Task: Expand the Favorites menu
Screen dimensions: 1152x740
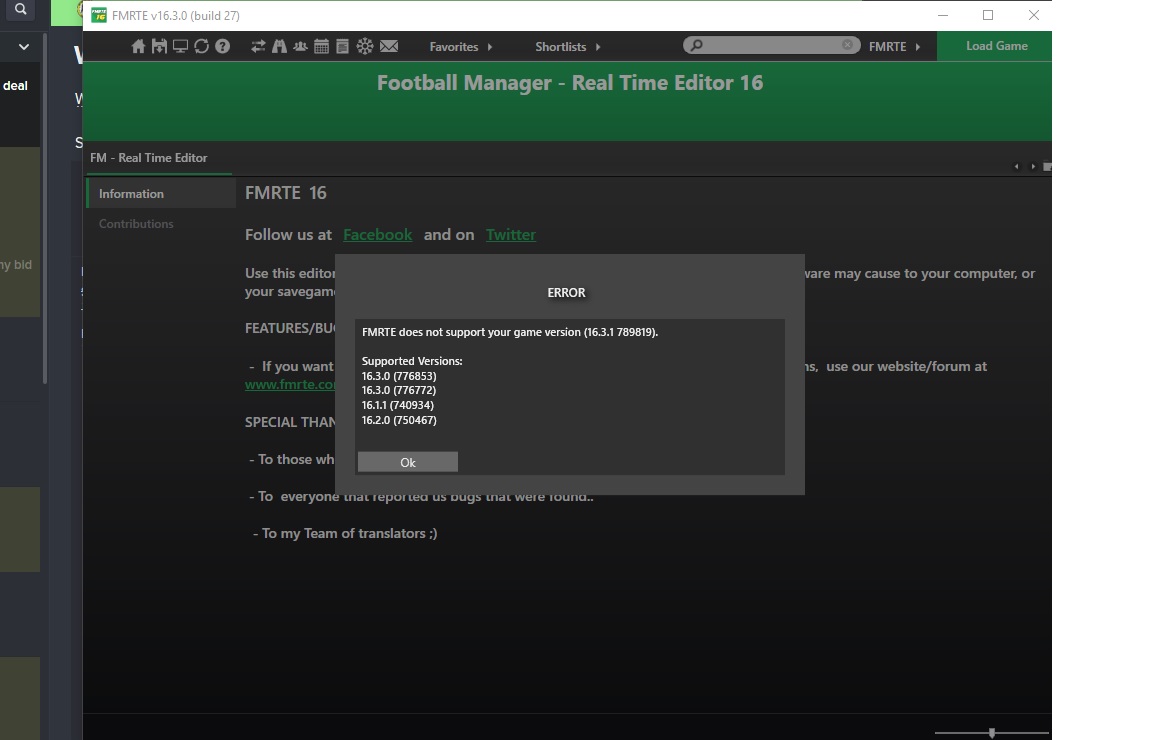Action: pyautogui.click(x=461, y=46)
